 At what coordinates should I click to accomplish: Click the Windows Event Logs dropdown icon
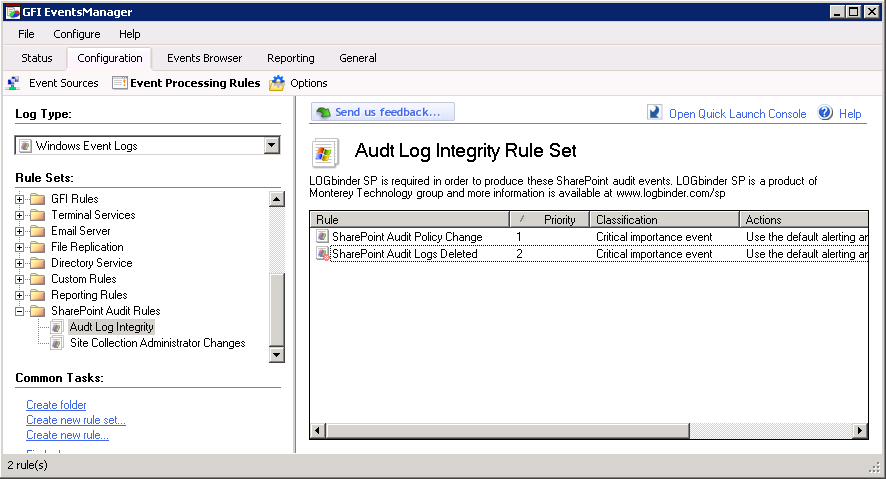[25, 146]
